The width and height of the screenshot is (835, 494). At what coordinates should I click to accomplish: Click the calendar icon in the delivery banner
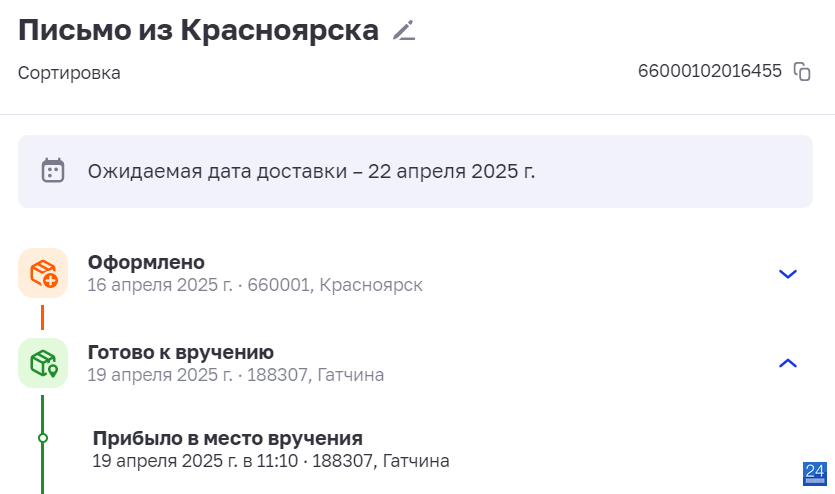[53, 171]
